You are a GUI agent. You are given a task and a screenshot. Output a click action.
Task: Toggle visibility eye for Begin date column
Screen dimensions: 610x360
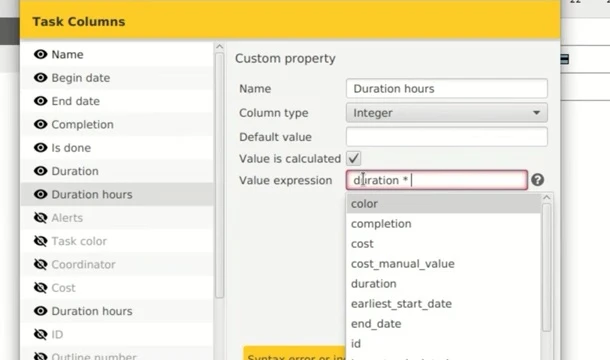[40, 78]
